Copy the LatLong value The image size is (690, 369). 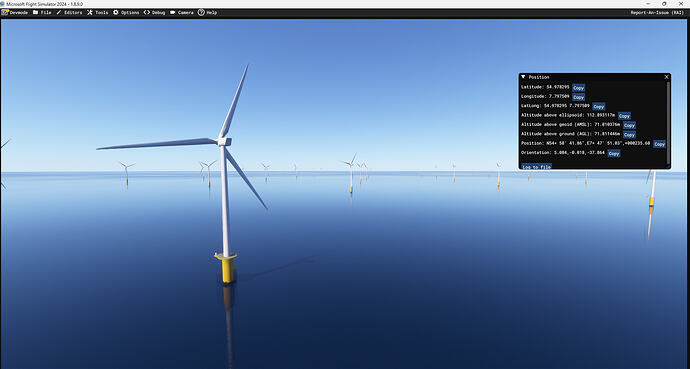(x=598, y=106)
